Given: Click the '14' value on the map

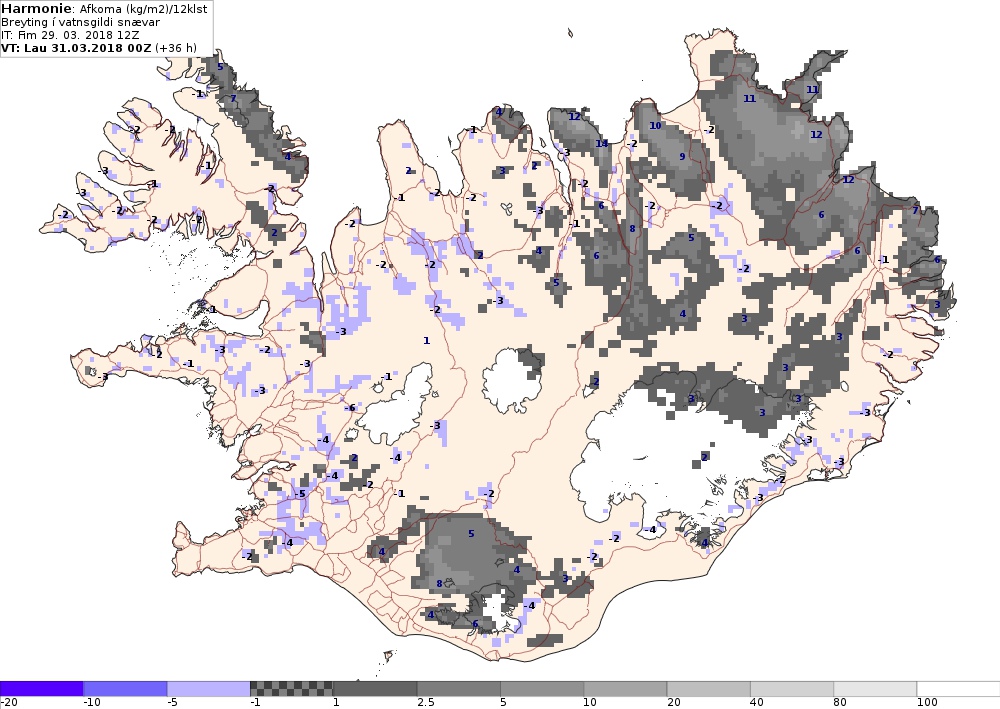Looking at the screenshot, I should tap(601, 143).
